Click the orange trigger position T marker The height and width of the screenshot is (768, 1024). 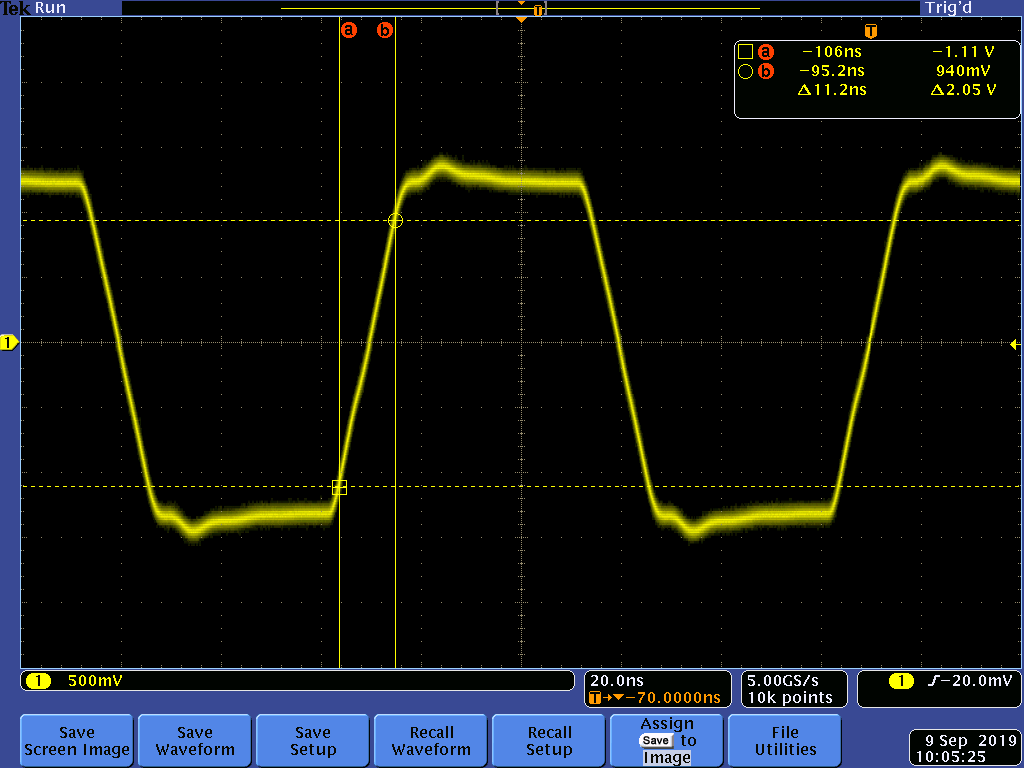(x=871, y=31)
